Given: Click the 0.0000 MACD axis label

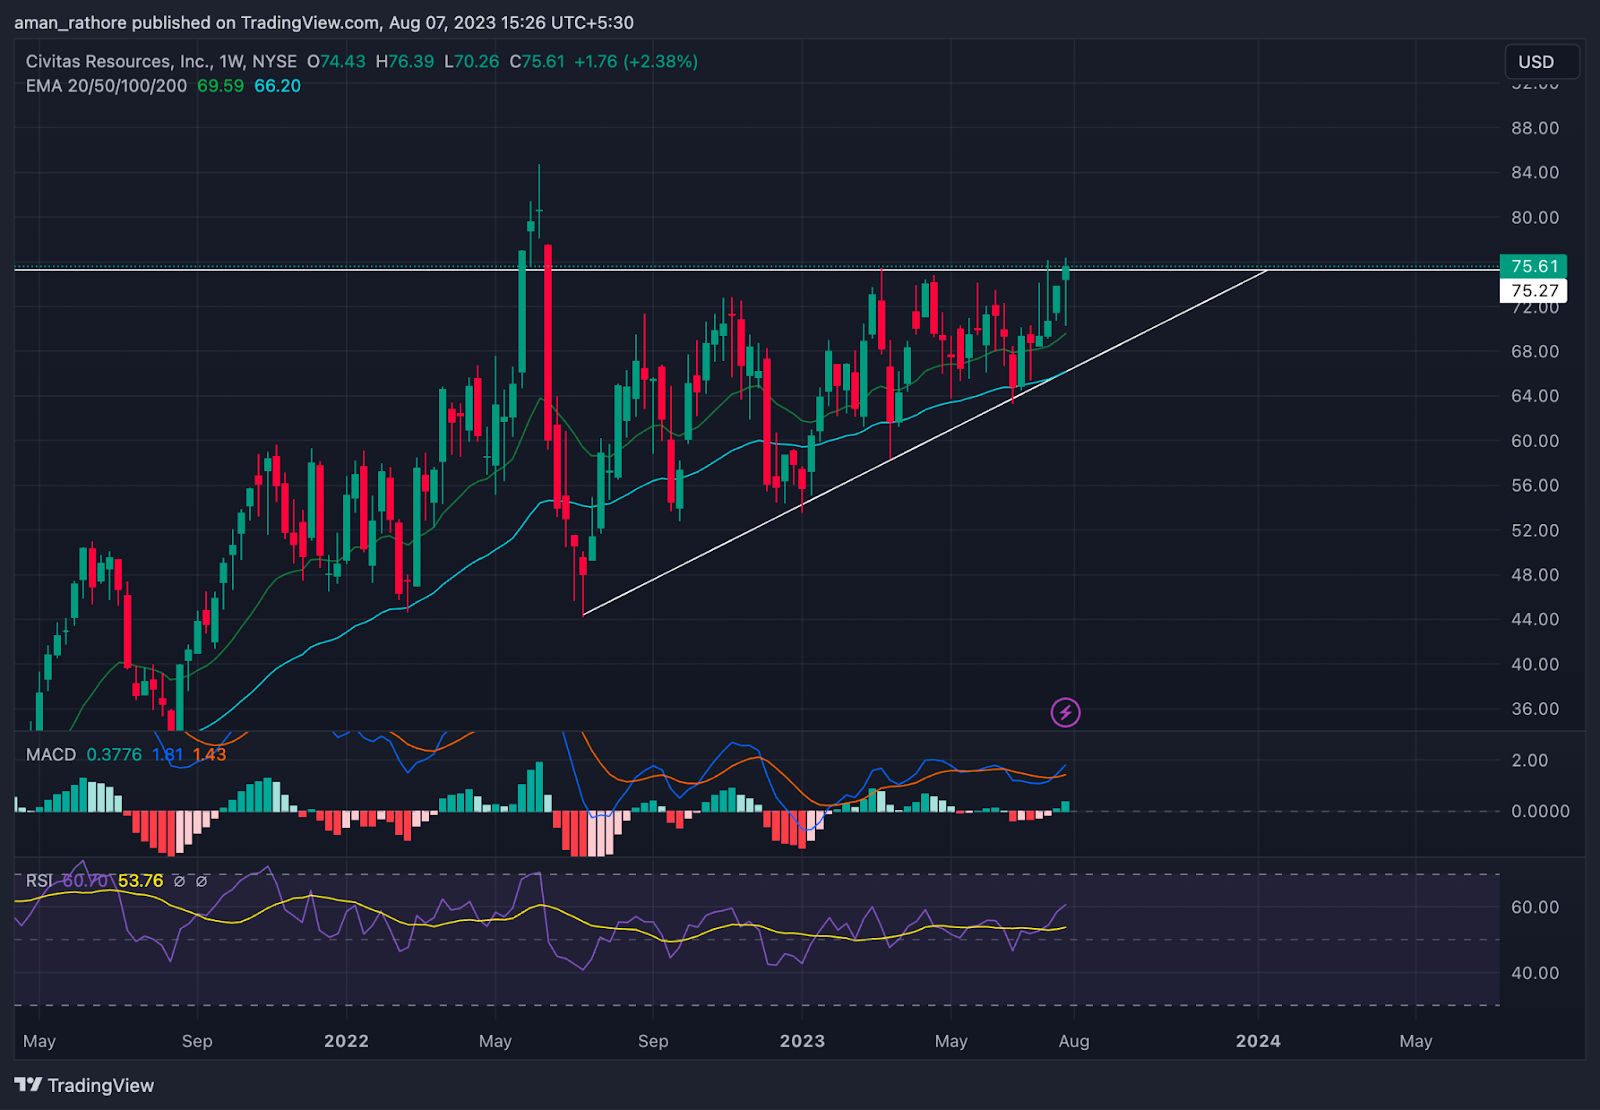Looking at the screenshot, I should [x=1540, y=811].
